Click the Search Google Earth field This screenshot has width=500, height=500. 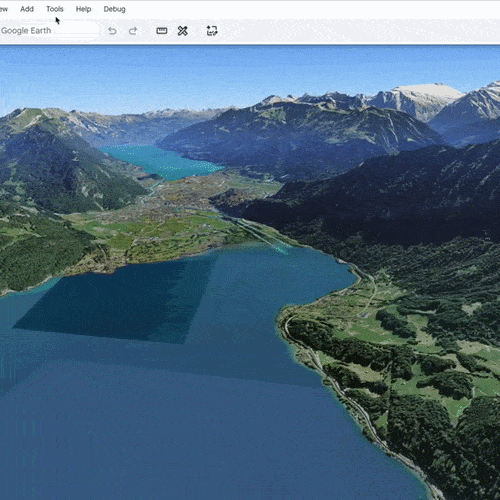[x=49, y=31]
